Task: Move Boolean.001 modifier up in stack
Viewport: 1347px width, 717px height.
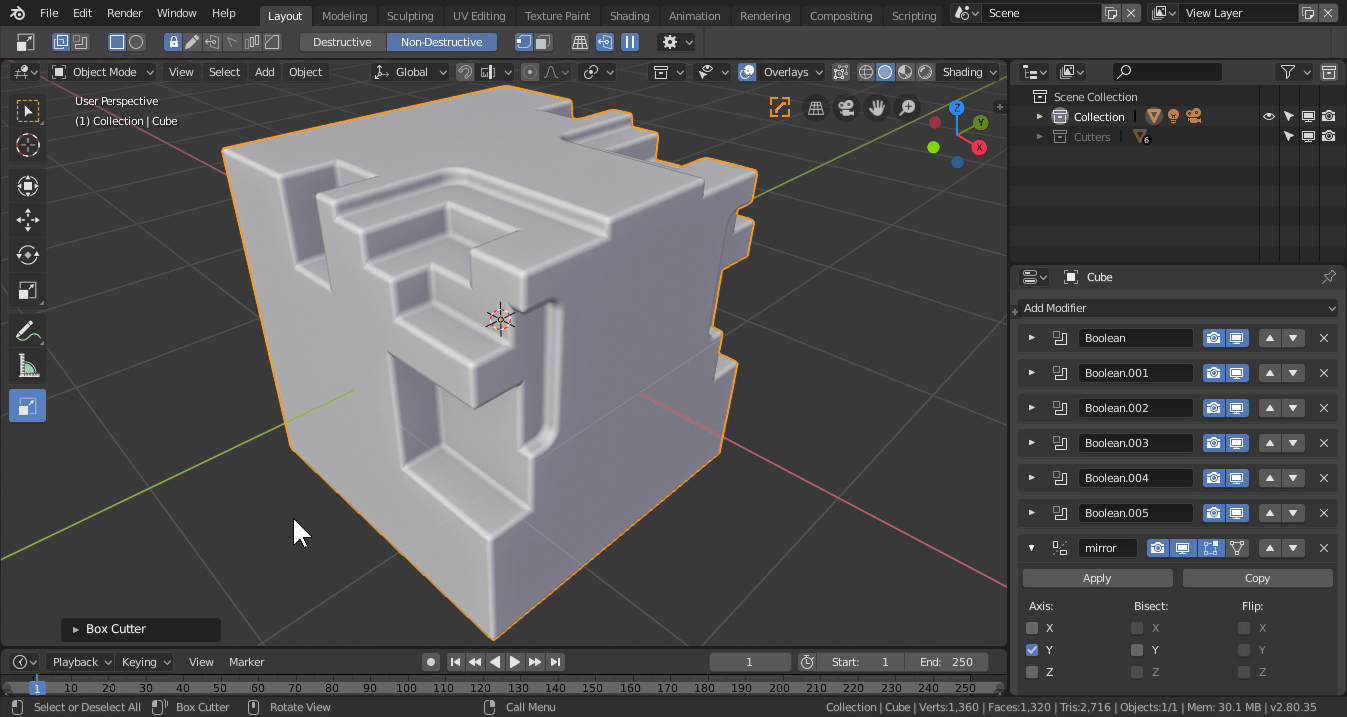Action: [x=1270, y=373]
